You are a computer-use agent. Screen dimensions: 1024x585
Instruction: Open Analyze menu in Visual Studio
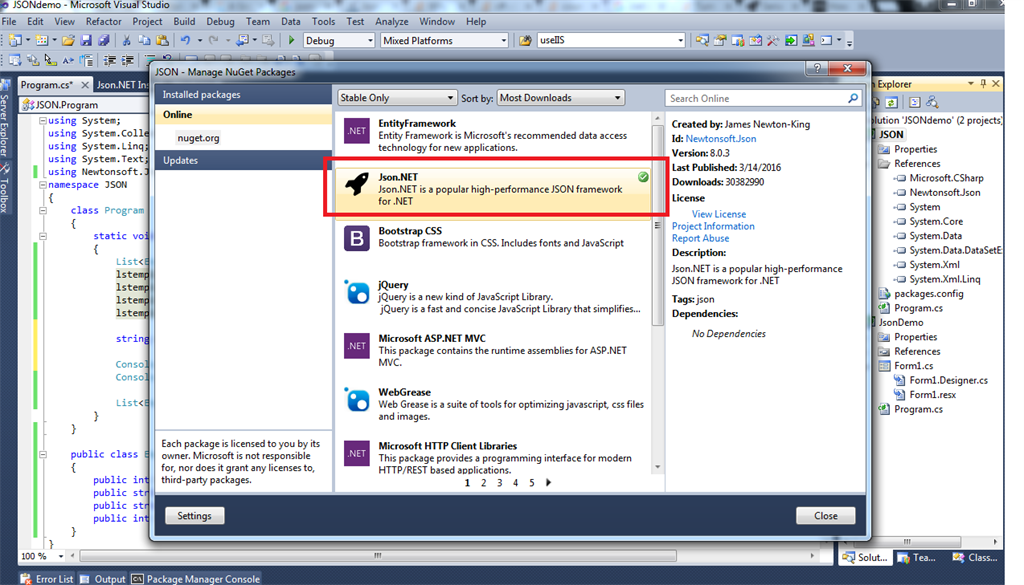pos(392,22)
